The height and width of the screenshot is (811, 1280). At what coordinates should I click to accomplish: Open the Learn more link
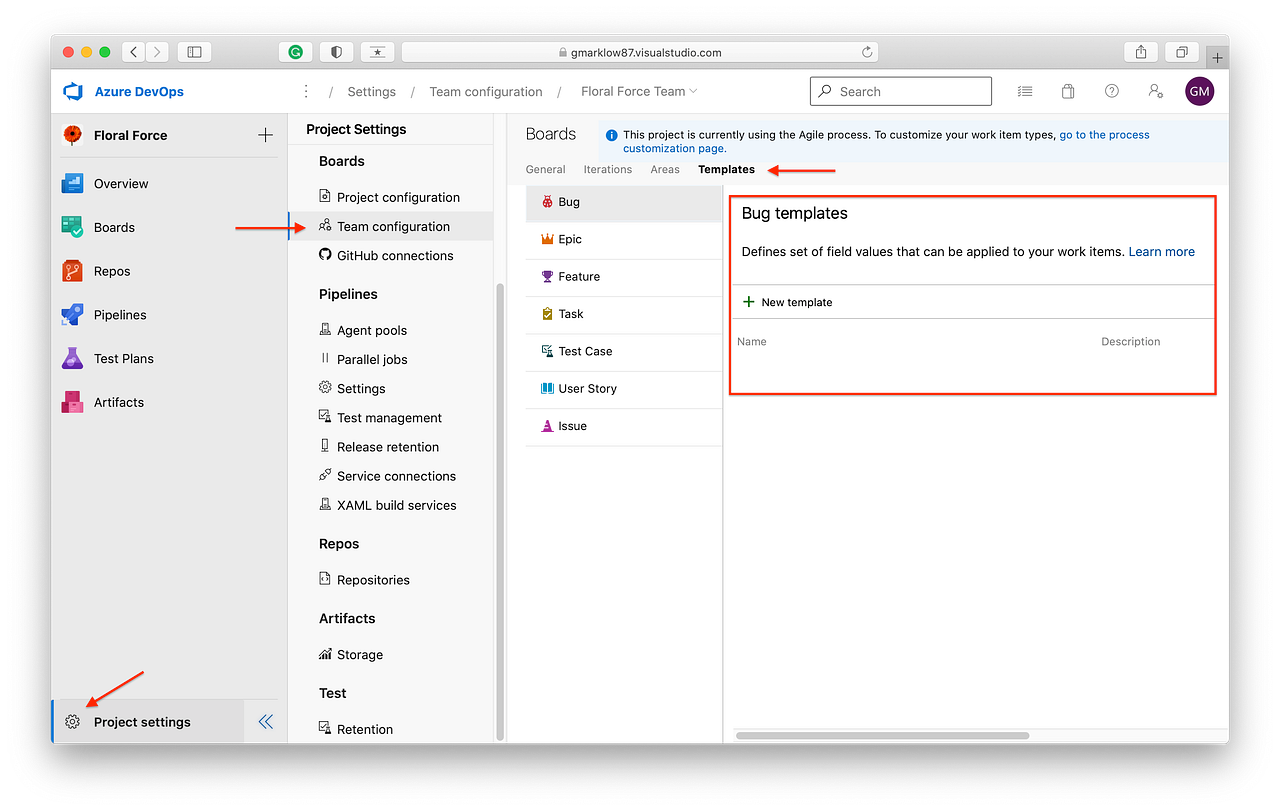[x=1161, y=251]
